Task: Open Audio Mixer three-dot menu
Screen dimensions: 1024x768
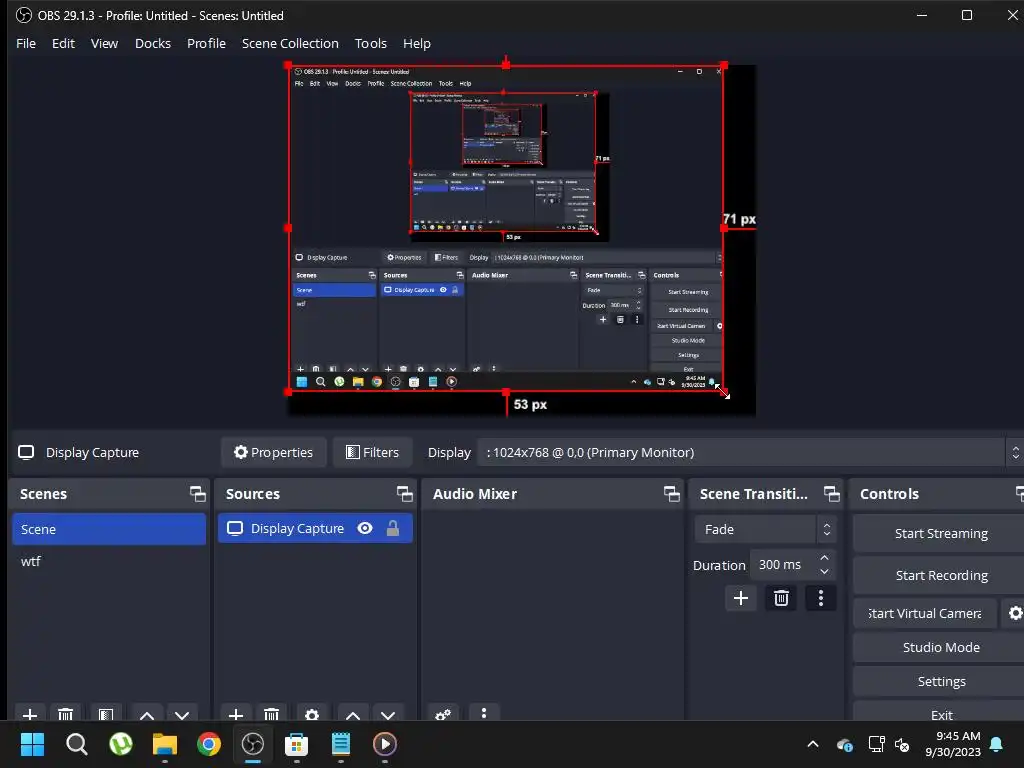Action: 484,713
